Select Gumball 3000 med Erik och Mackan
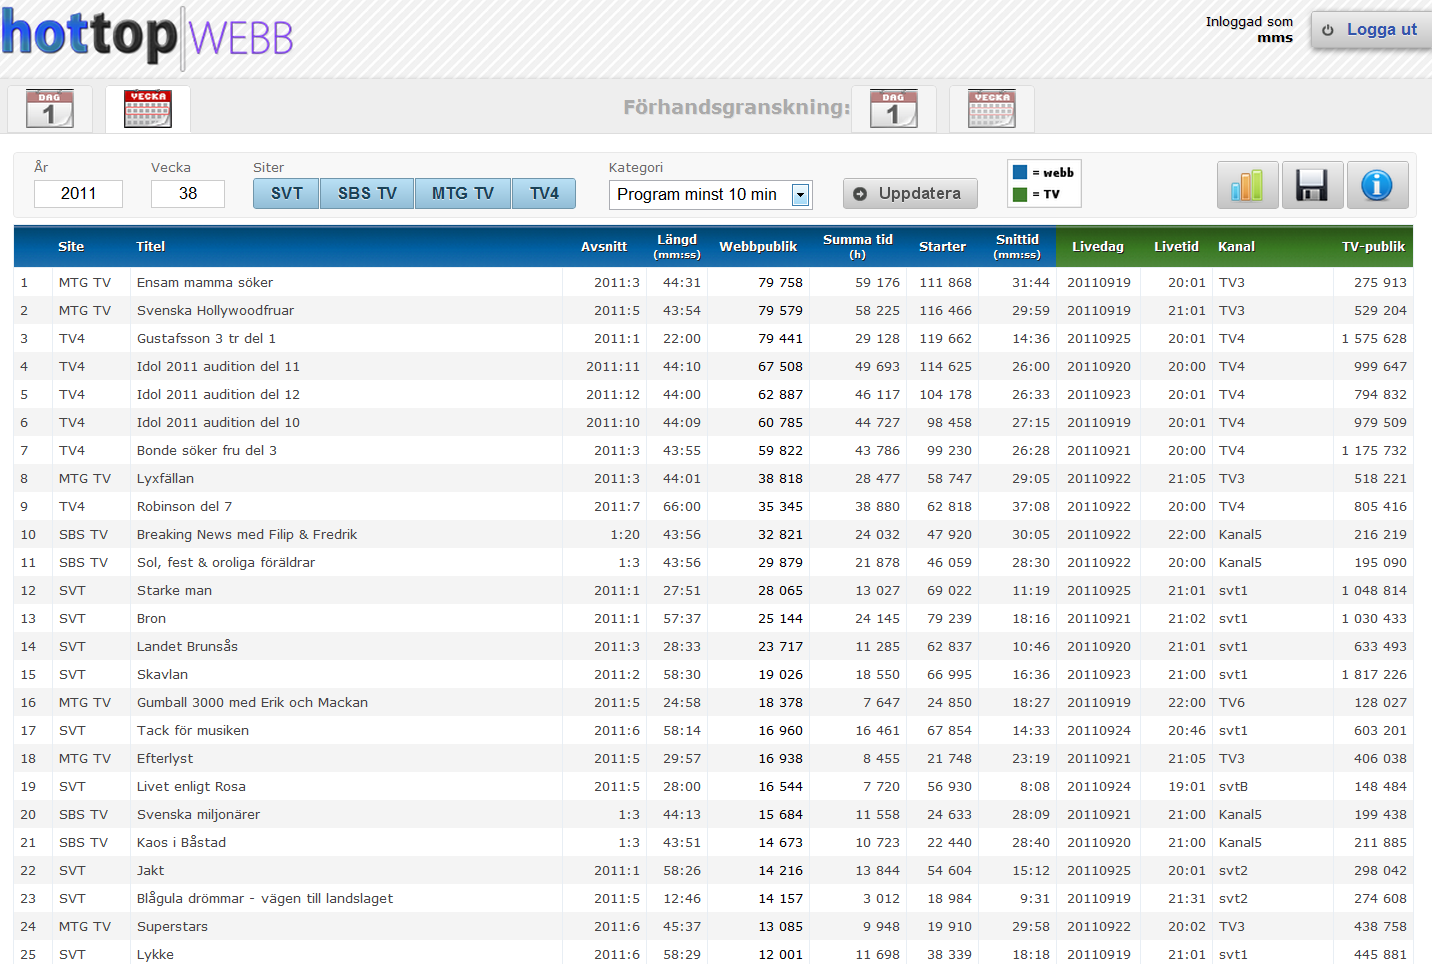 [x=252, y=702]
